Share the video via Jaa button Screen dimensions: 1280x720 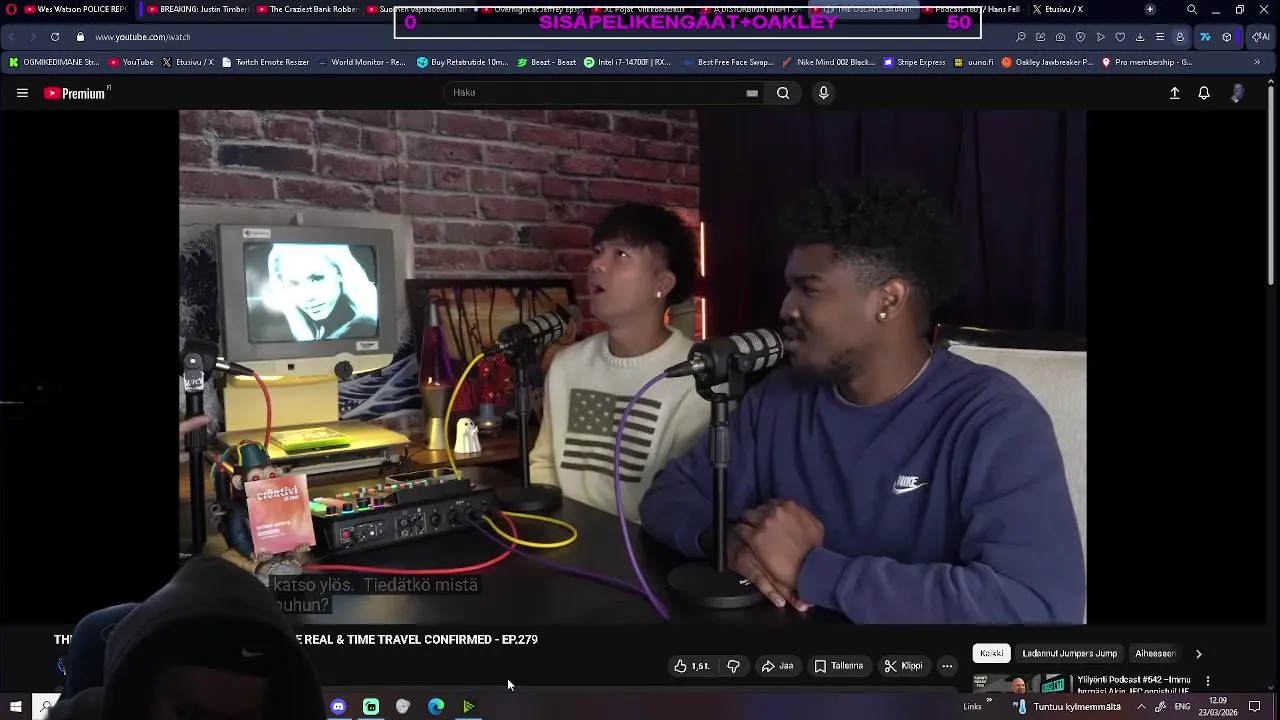tap(777, 666)
